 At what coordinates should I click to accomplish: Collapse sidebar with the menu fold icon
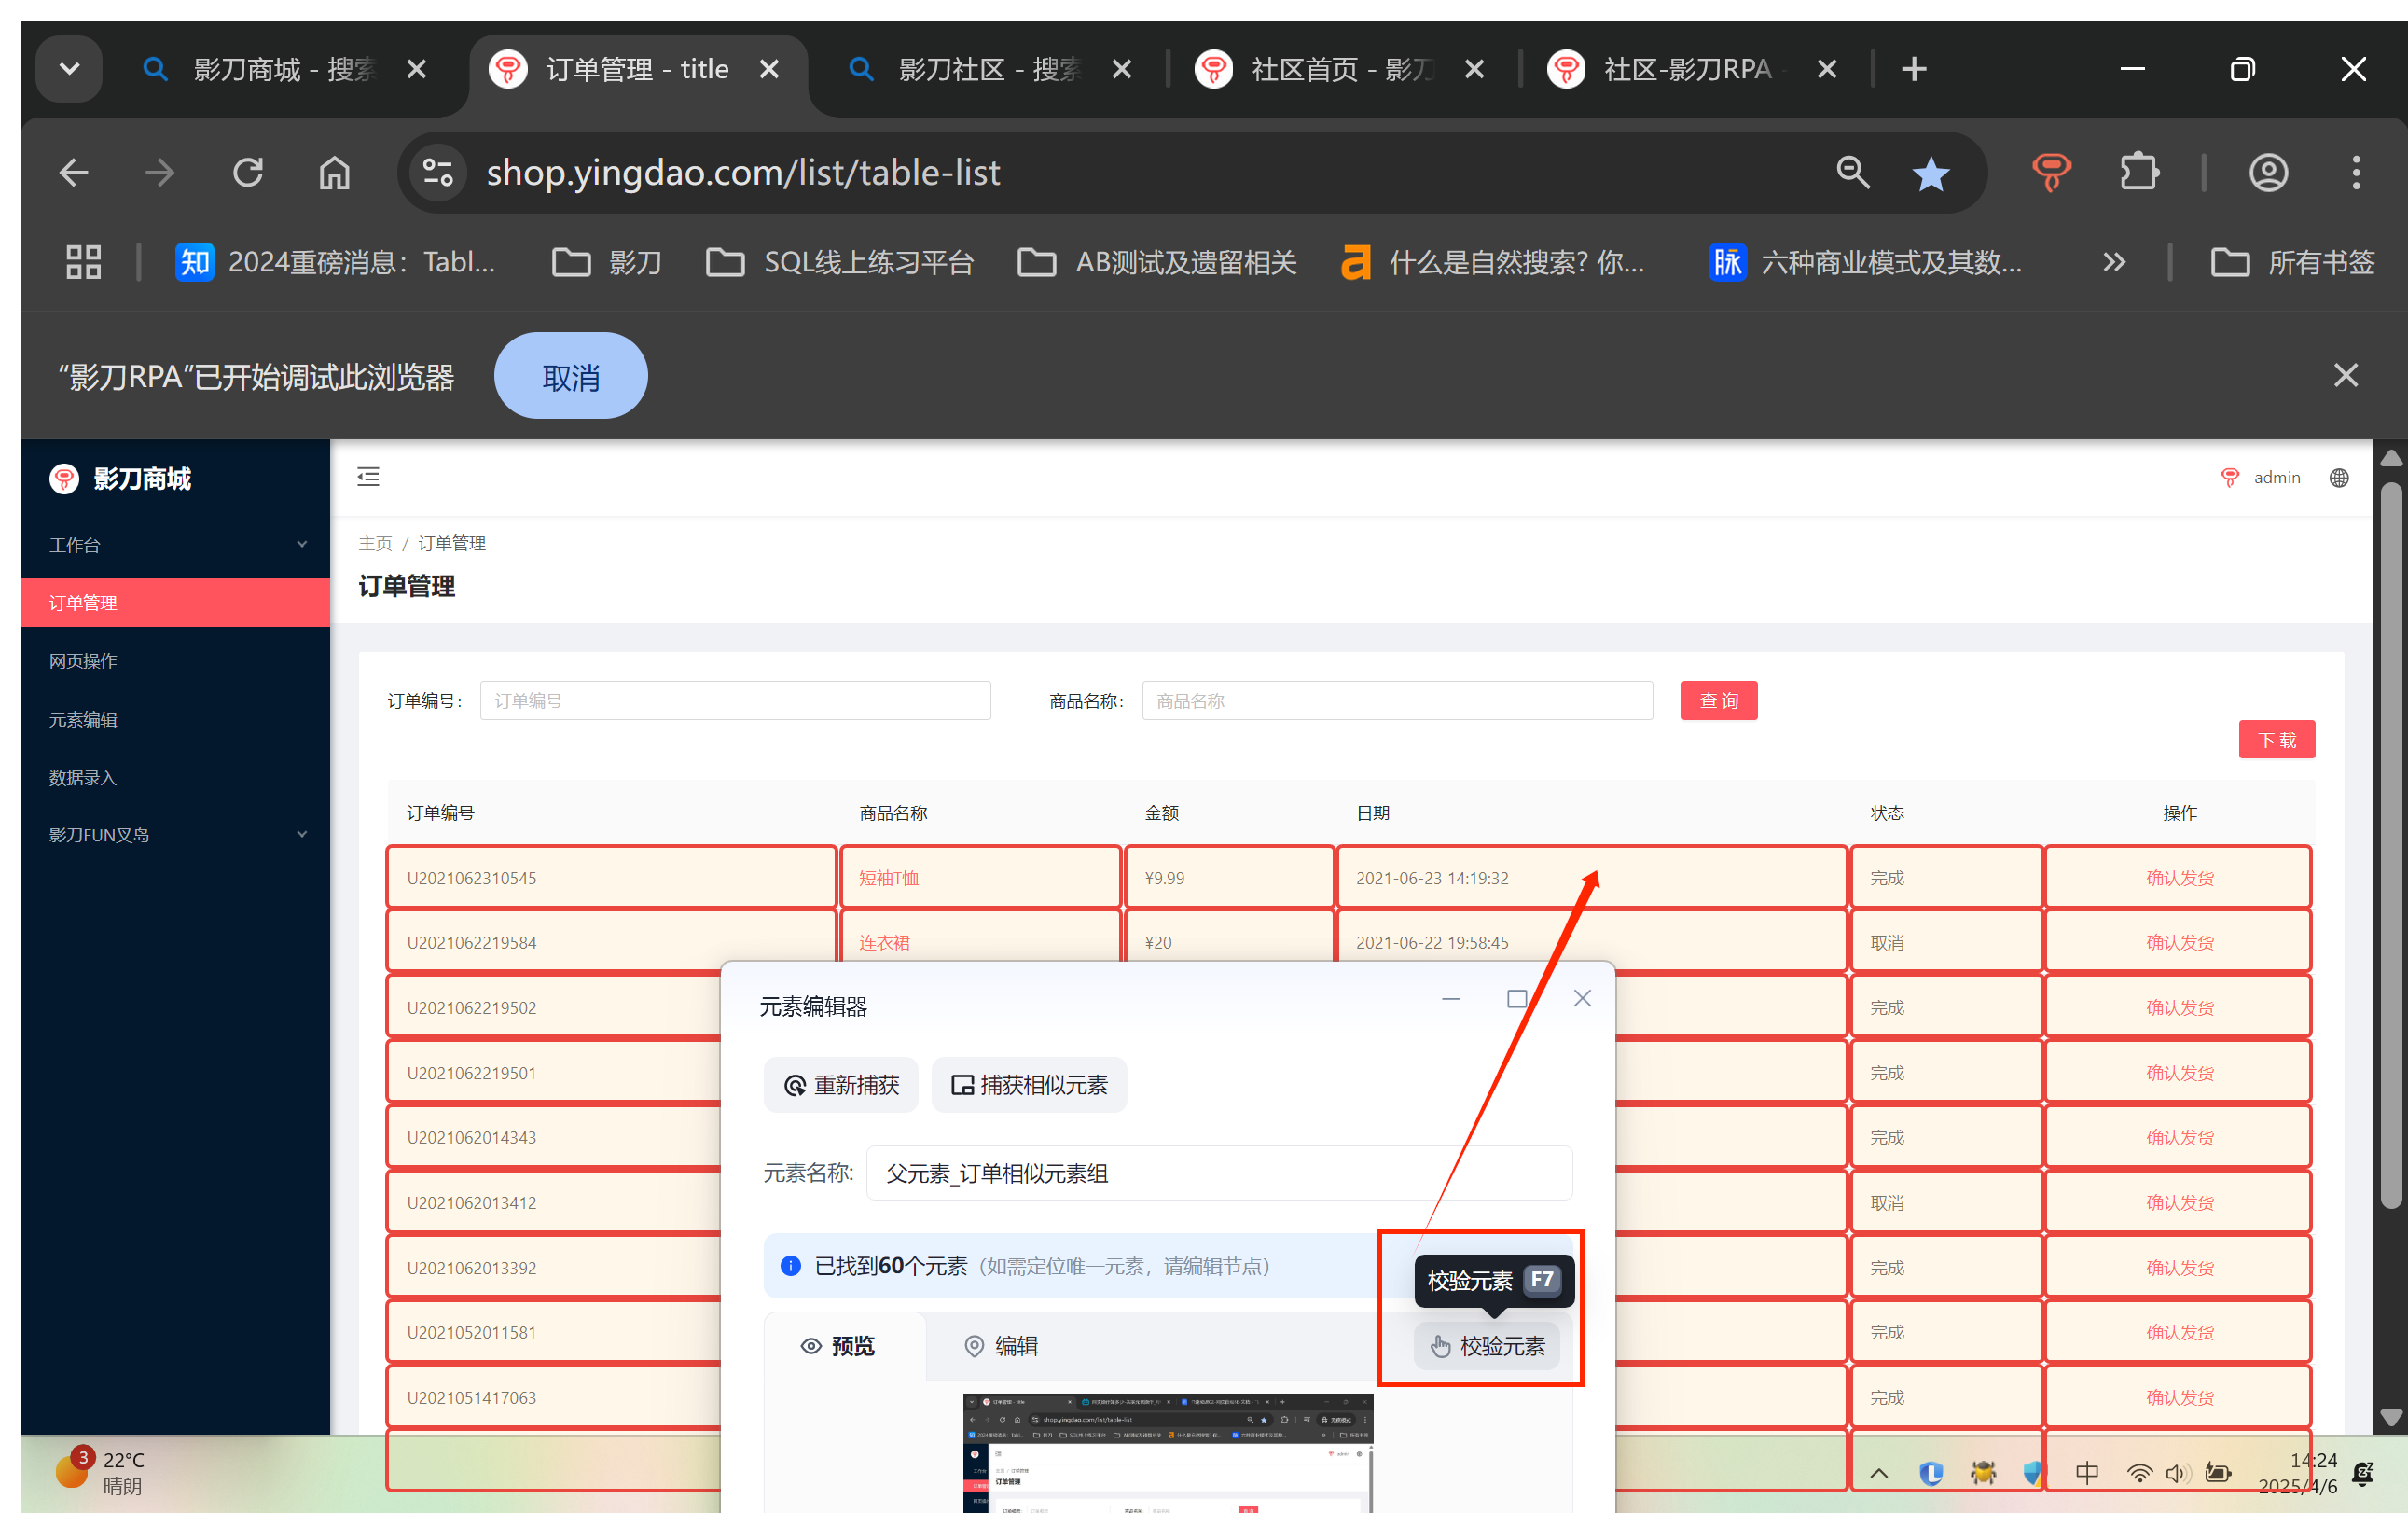pos(368,477)
